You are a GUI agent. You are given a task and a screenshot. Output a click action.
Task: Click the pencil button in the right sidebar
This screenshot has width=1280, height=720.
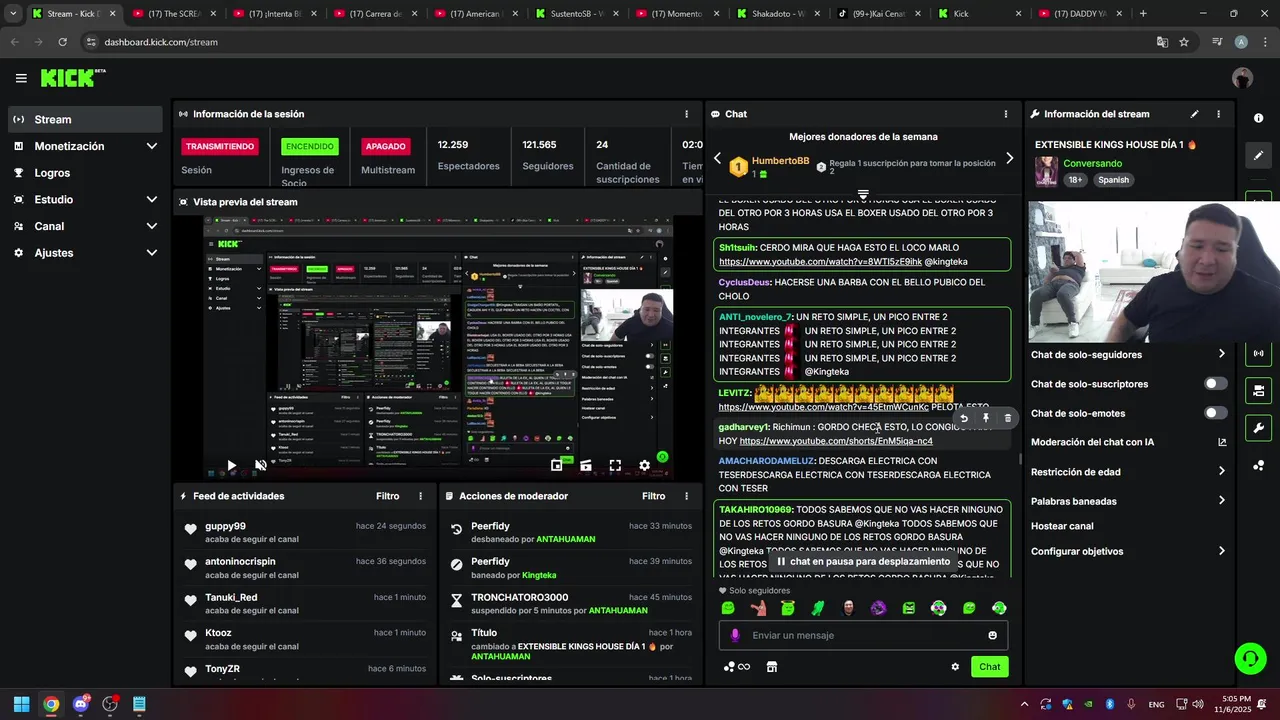[1258, 156]
